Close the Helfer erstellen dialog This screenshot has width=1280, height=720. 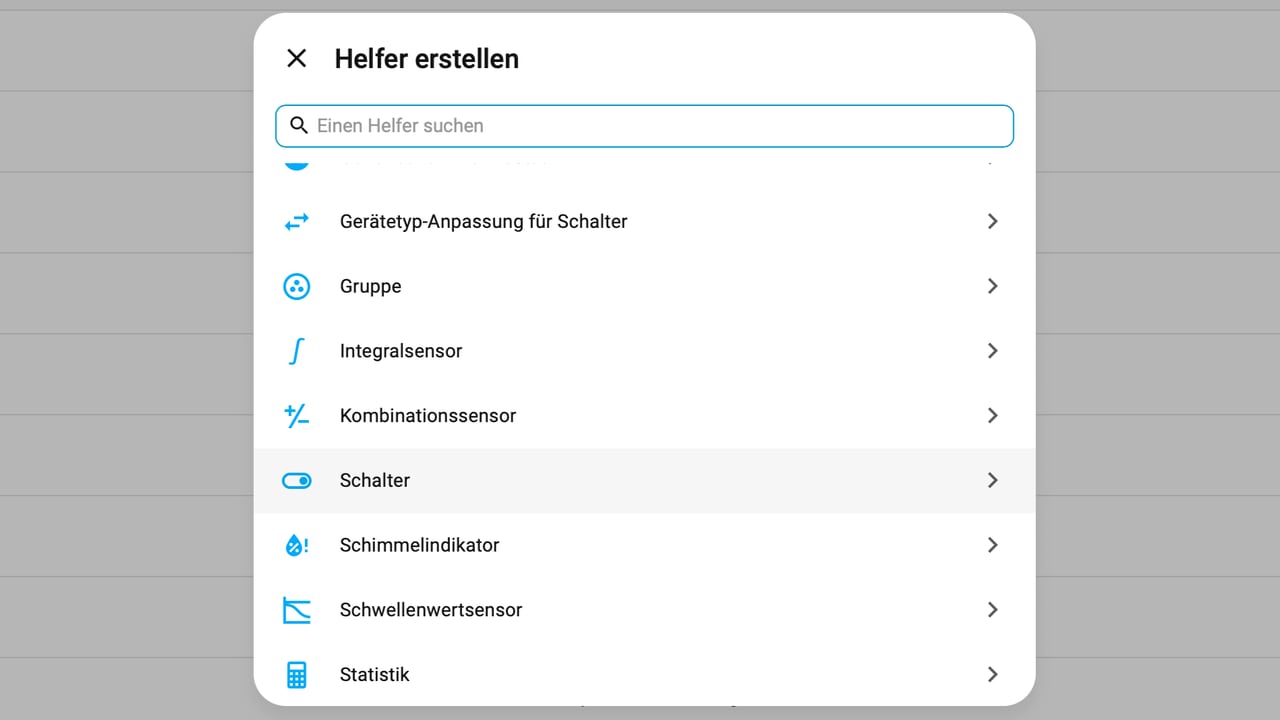click(x=297, y=59)
